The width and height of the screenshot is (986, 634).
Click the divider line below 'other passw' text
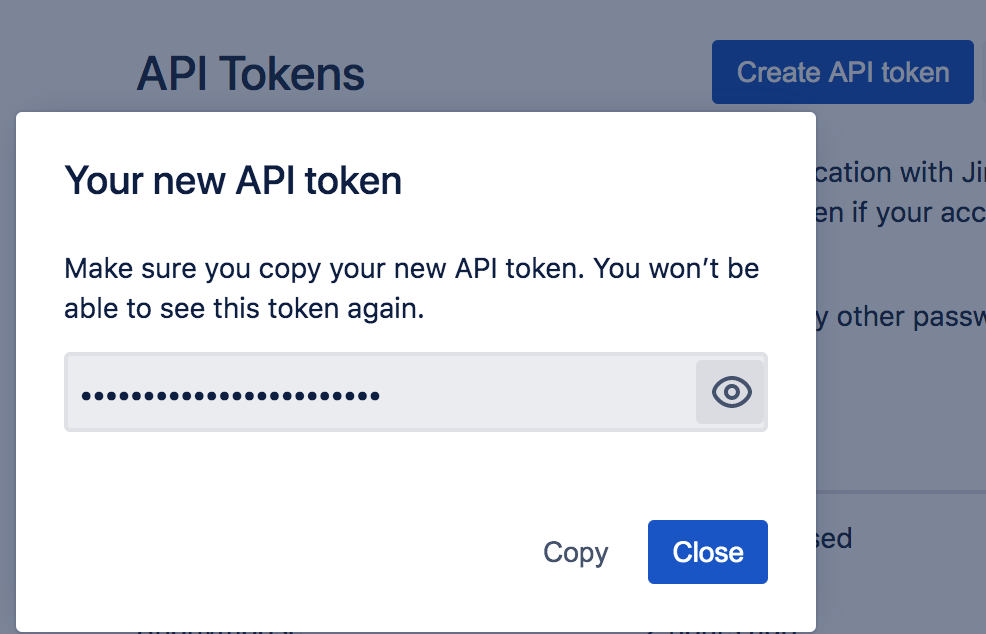click(900, 491)
